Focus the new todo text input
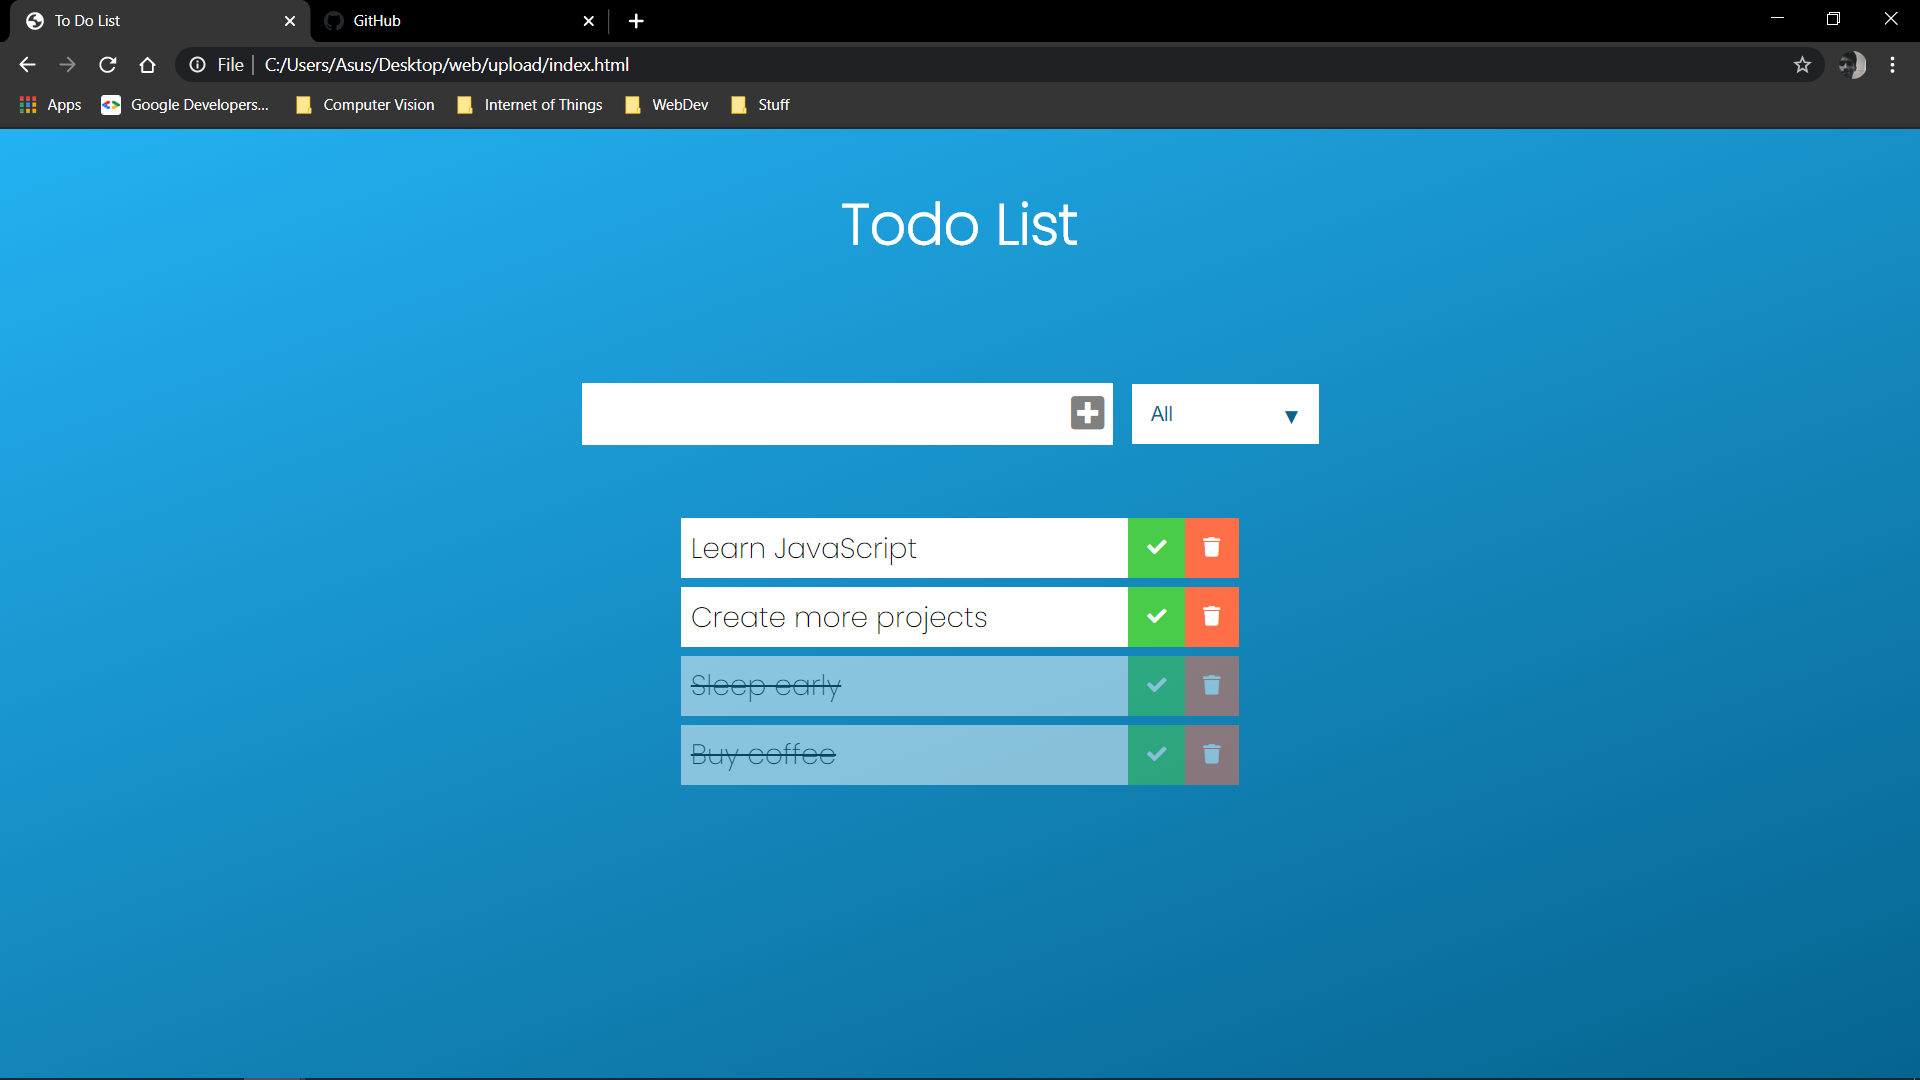The width and height of the screenshot is (1920, 1080). [820, 413]
